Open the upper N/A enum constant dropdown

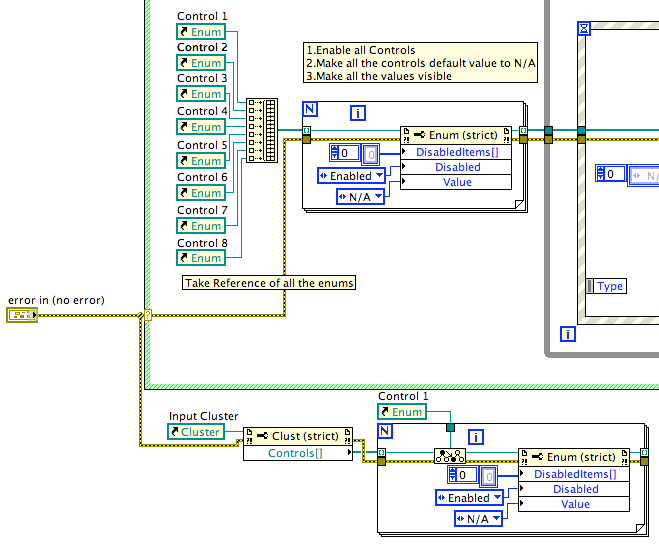[378, 196]
